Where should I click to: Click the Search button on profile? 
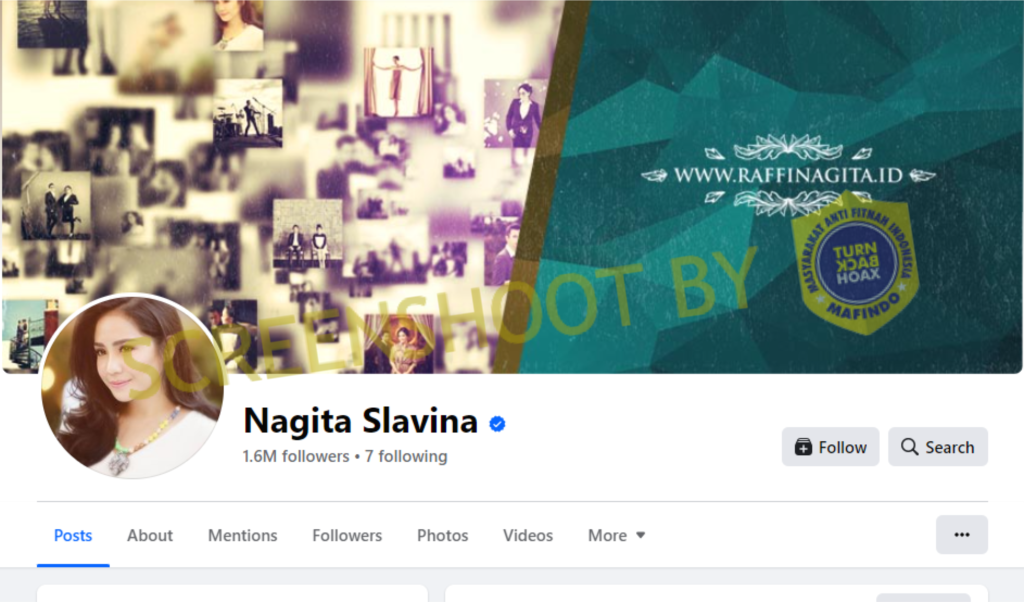(x=938, y=447)
